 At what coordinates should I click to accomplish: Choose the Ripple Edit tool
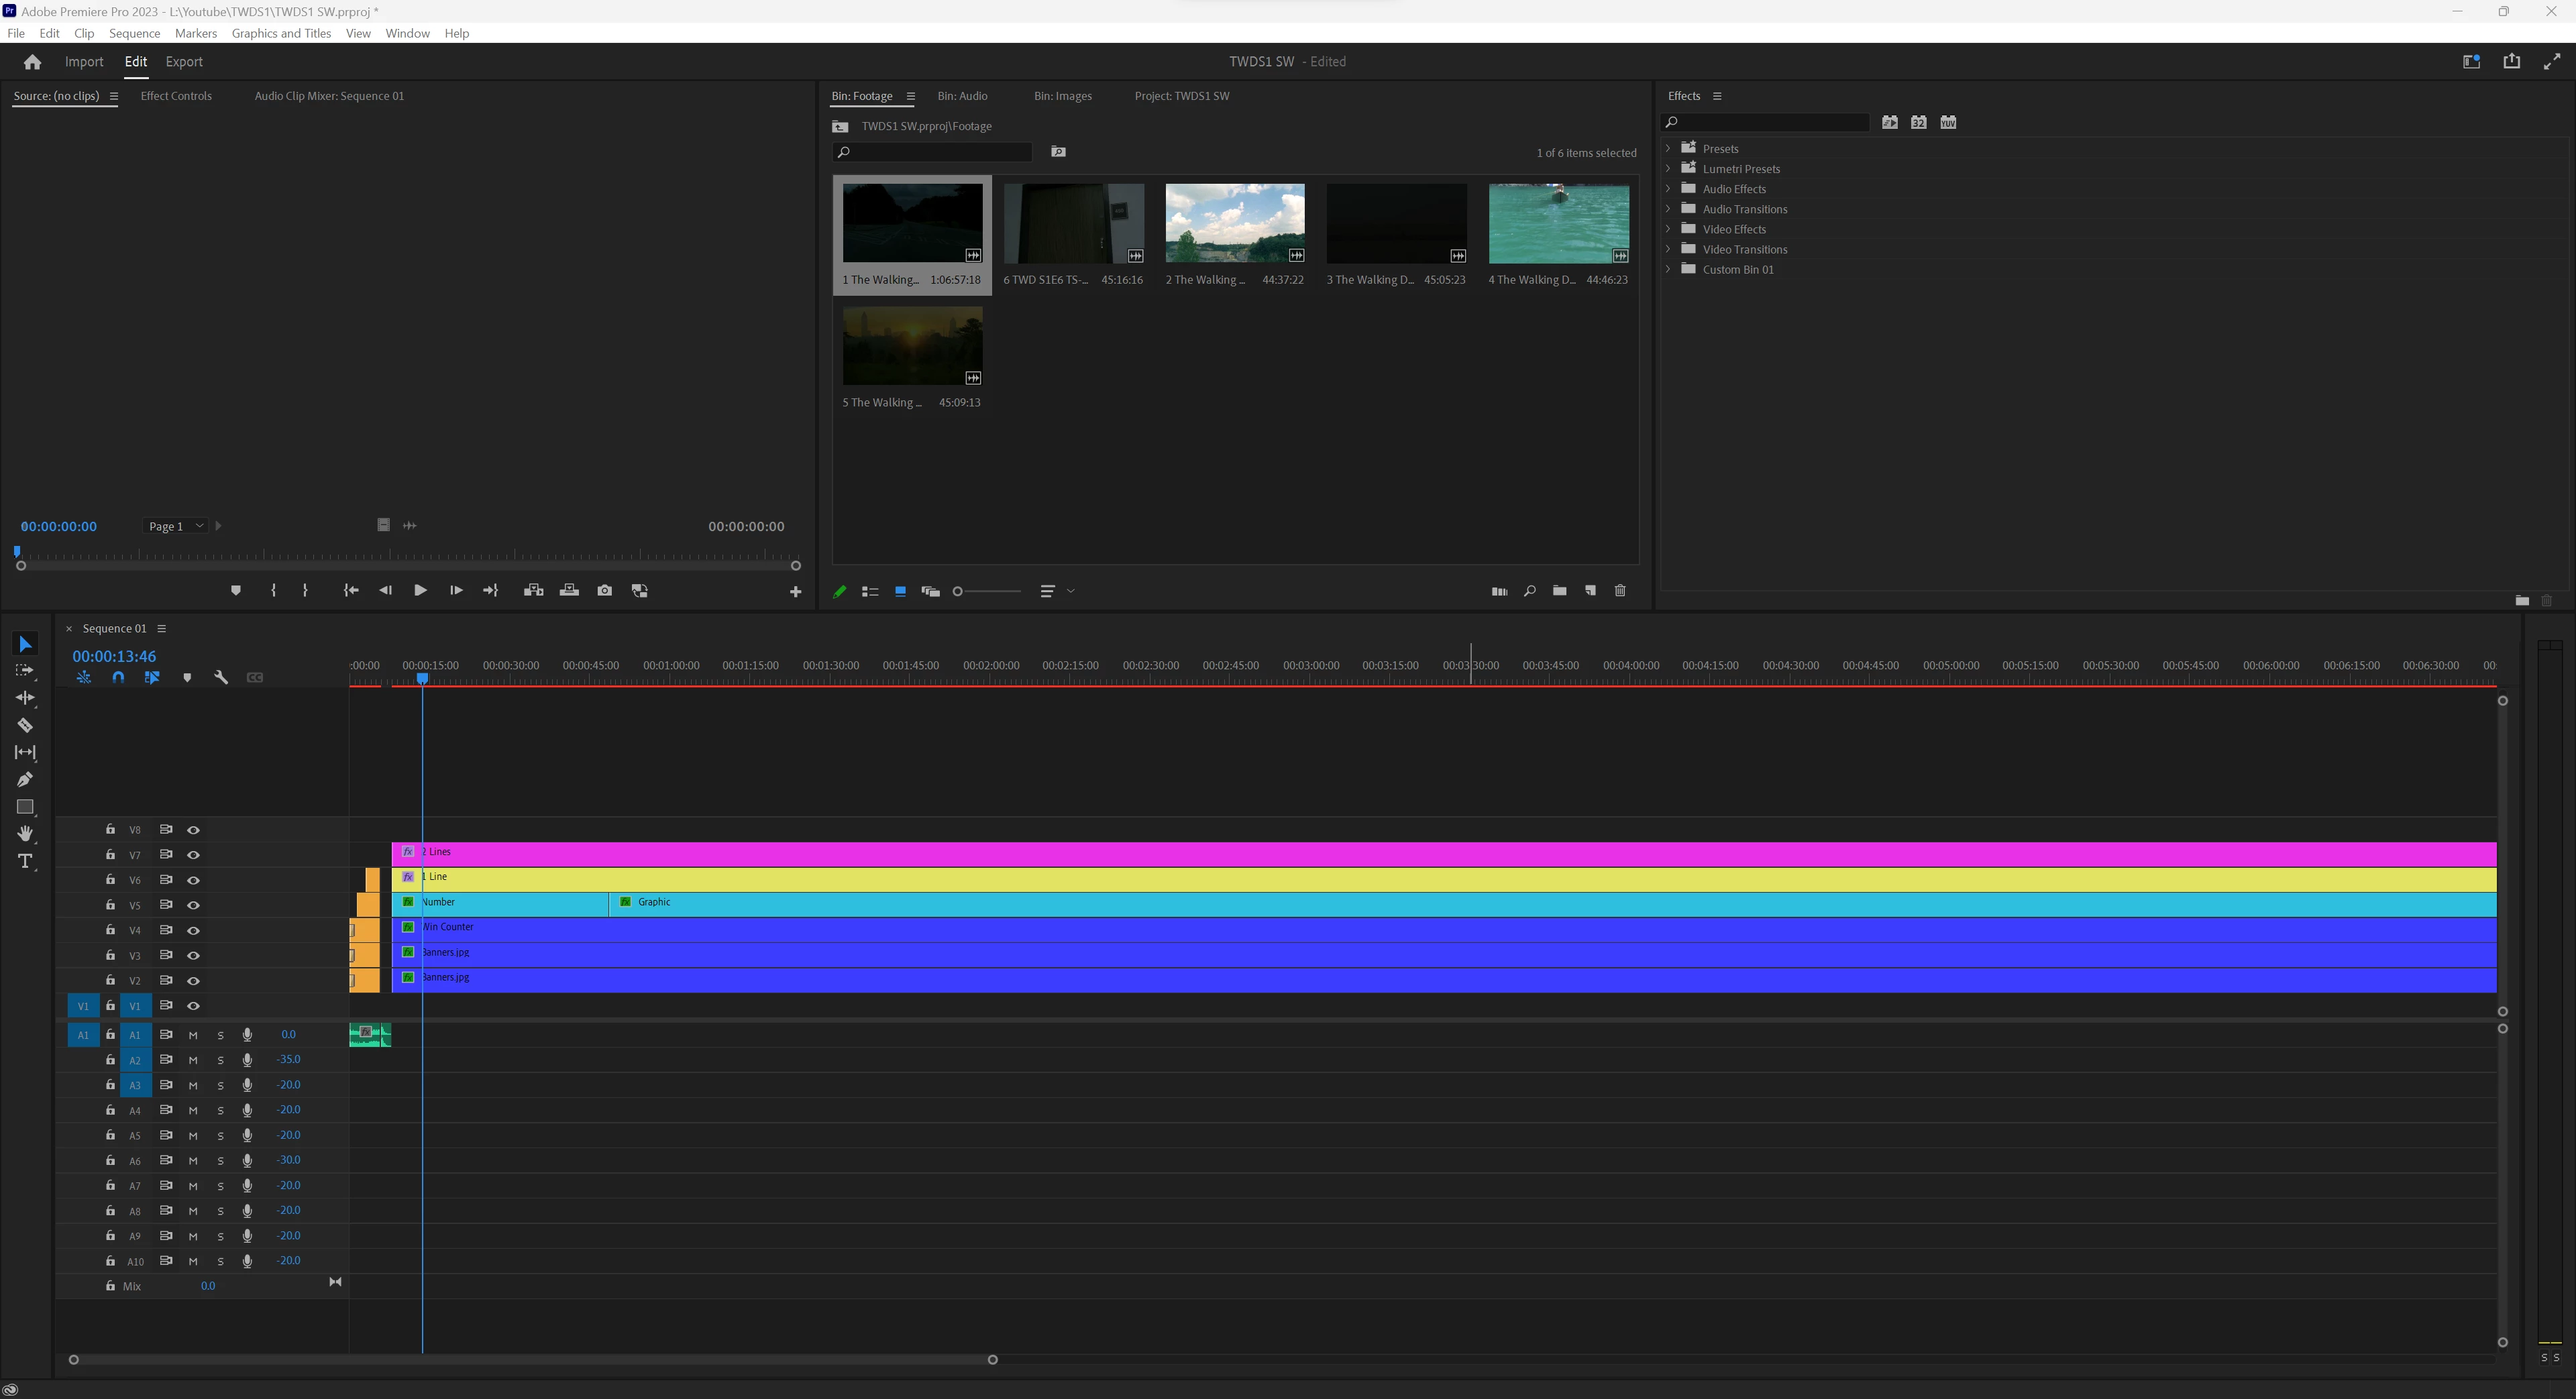(25, 698)
